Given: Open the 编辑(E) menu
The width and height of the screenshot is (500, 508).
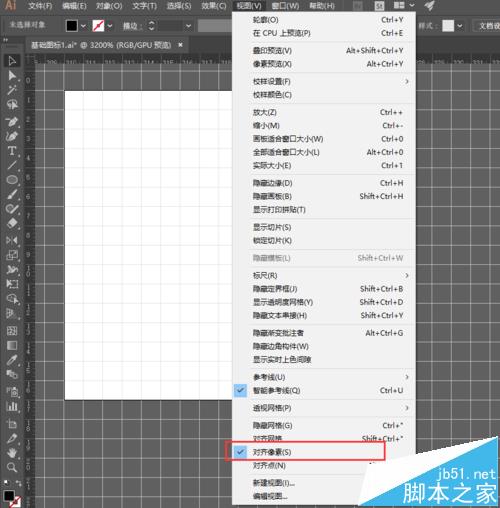Looking at the screenshot, I should coord(74,6).
